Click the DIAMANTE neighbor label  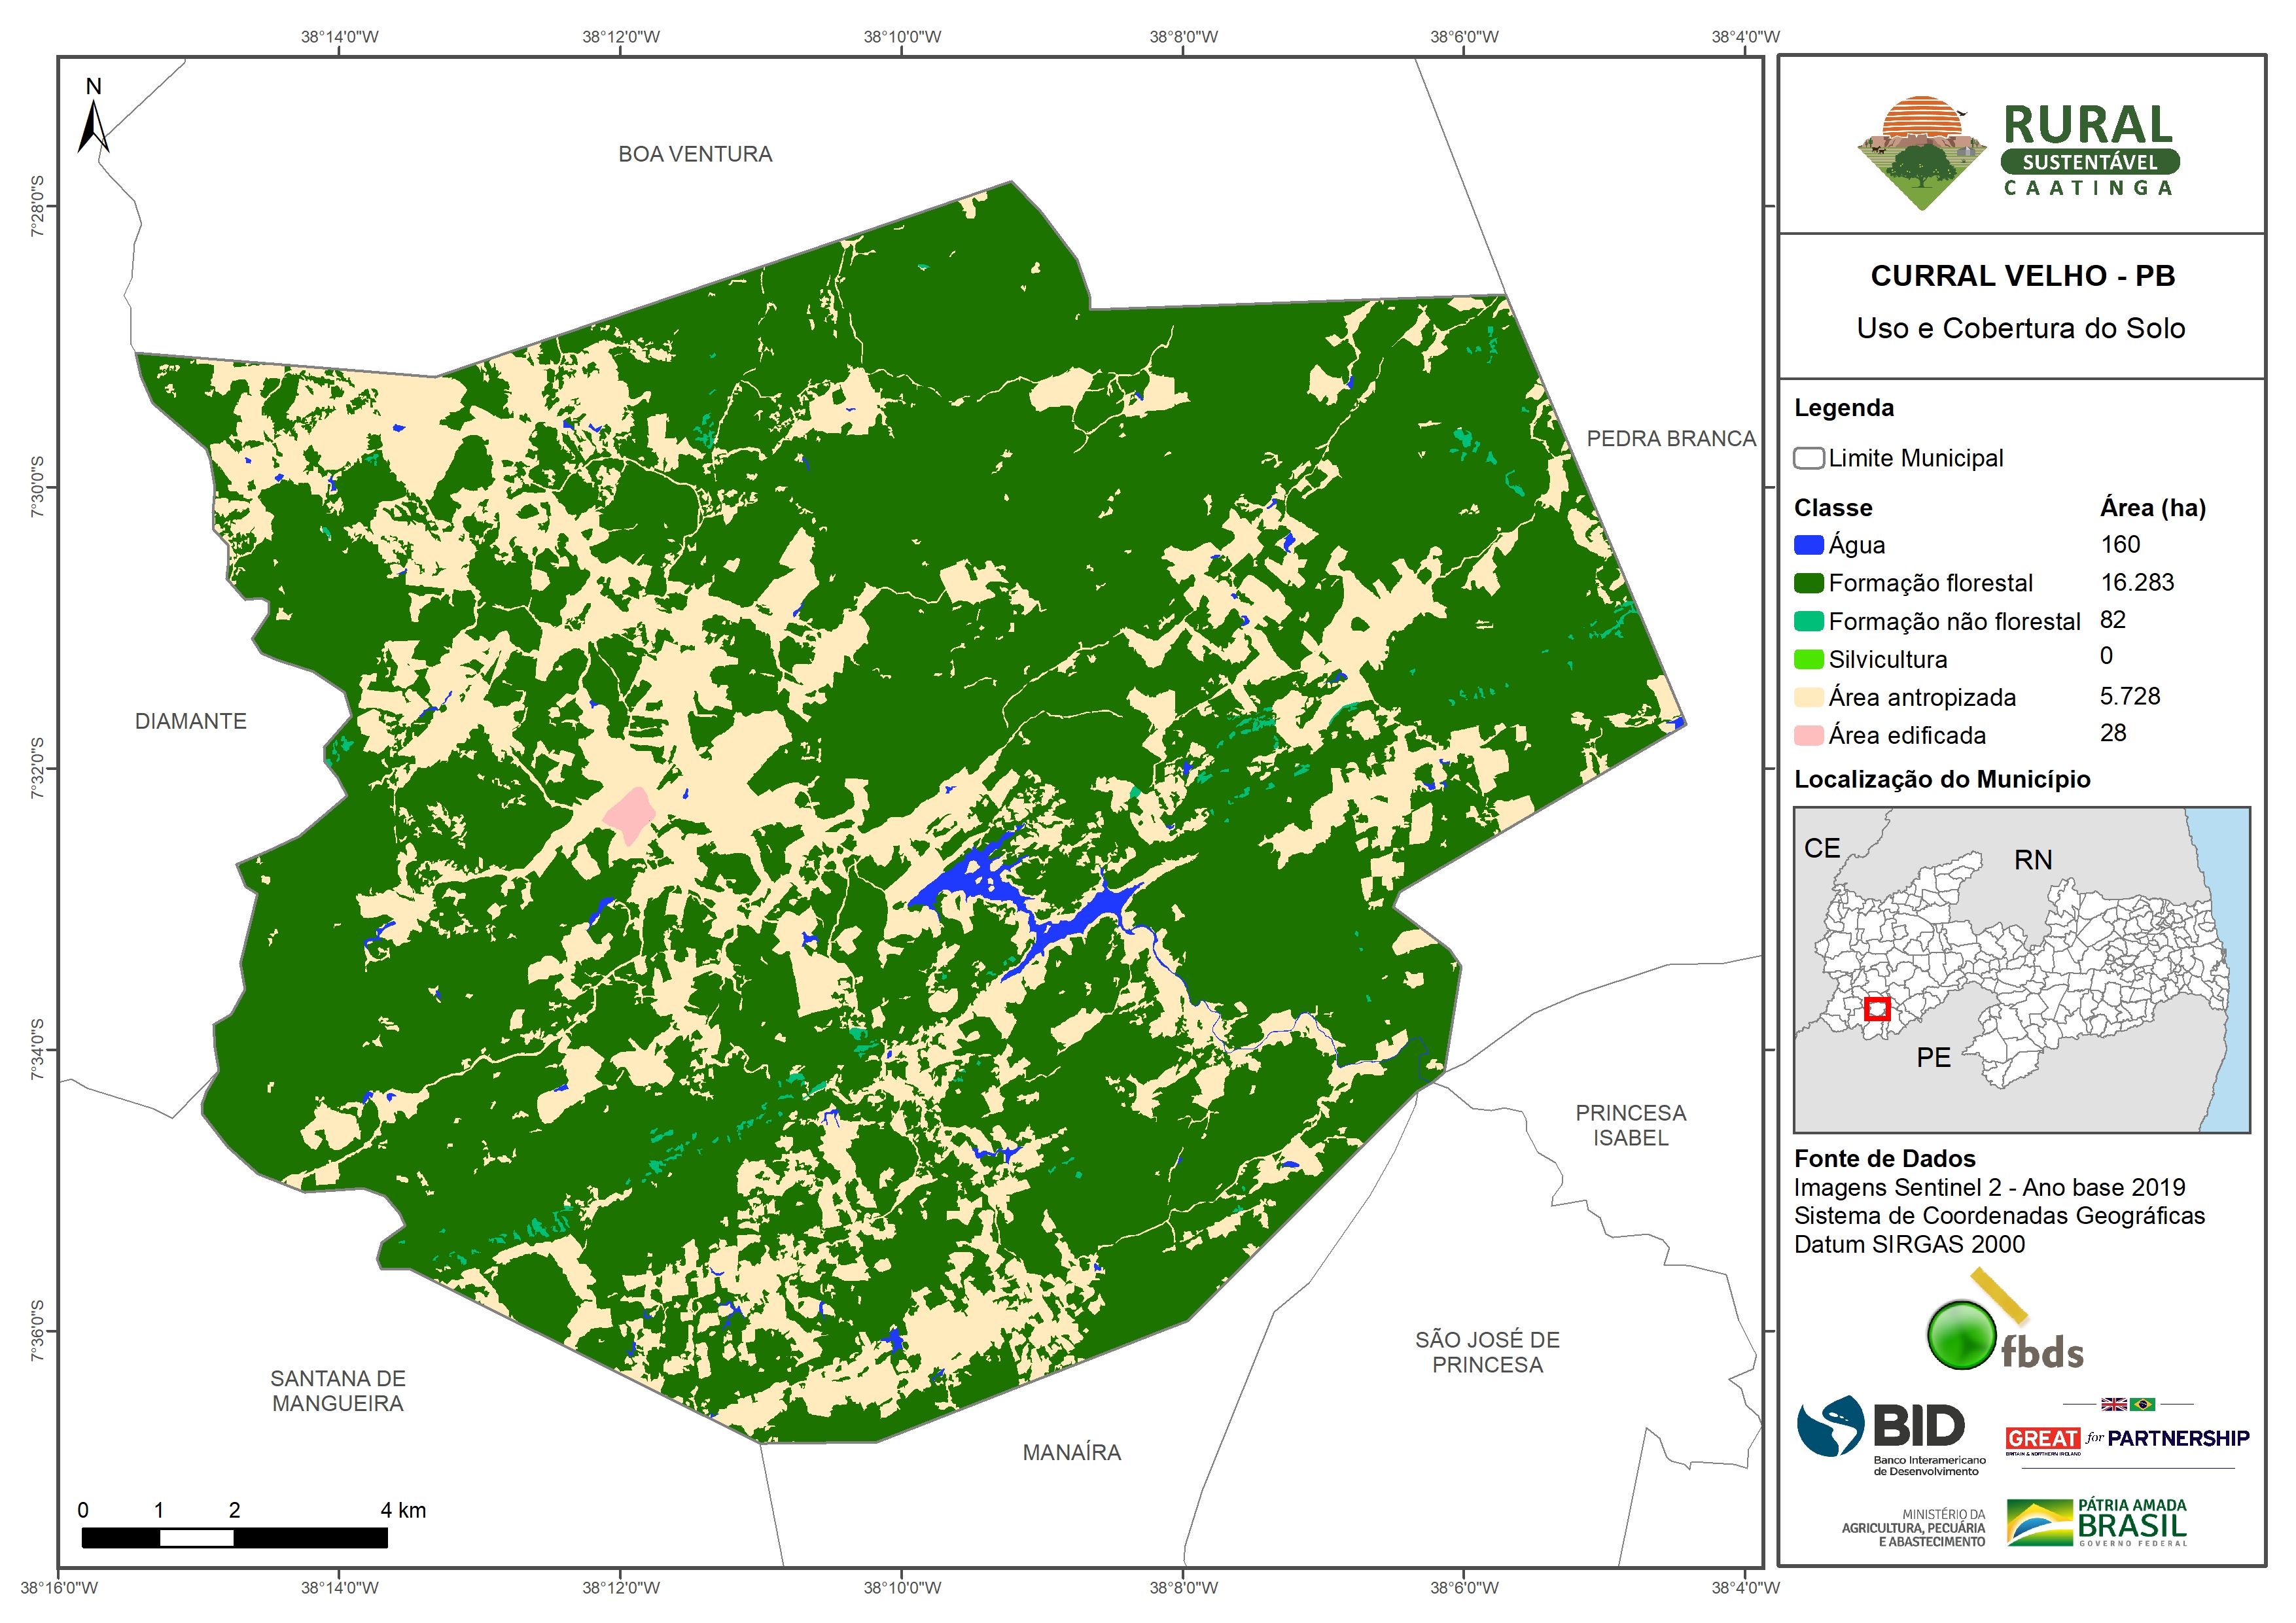pos(190,721)
